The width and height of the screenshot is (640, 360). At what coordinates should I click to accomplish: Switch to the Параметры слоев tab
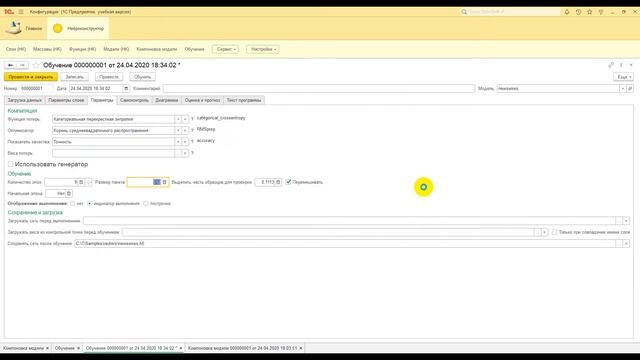pos(66,100)
